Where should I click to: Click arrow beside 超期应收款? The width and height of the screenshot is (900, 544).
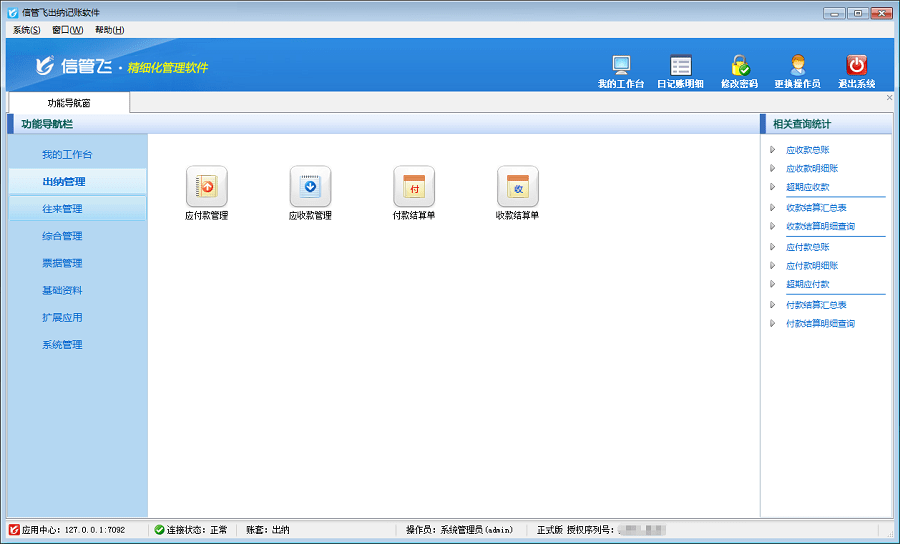[773, 186]
